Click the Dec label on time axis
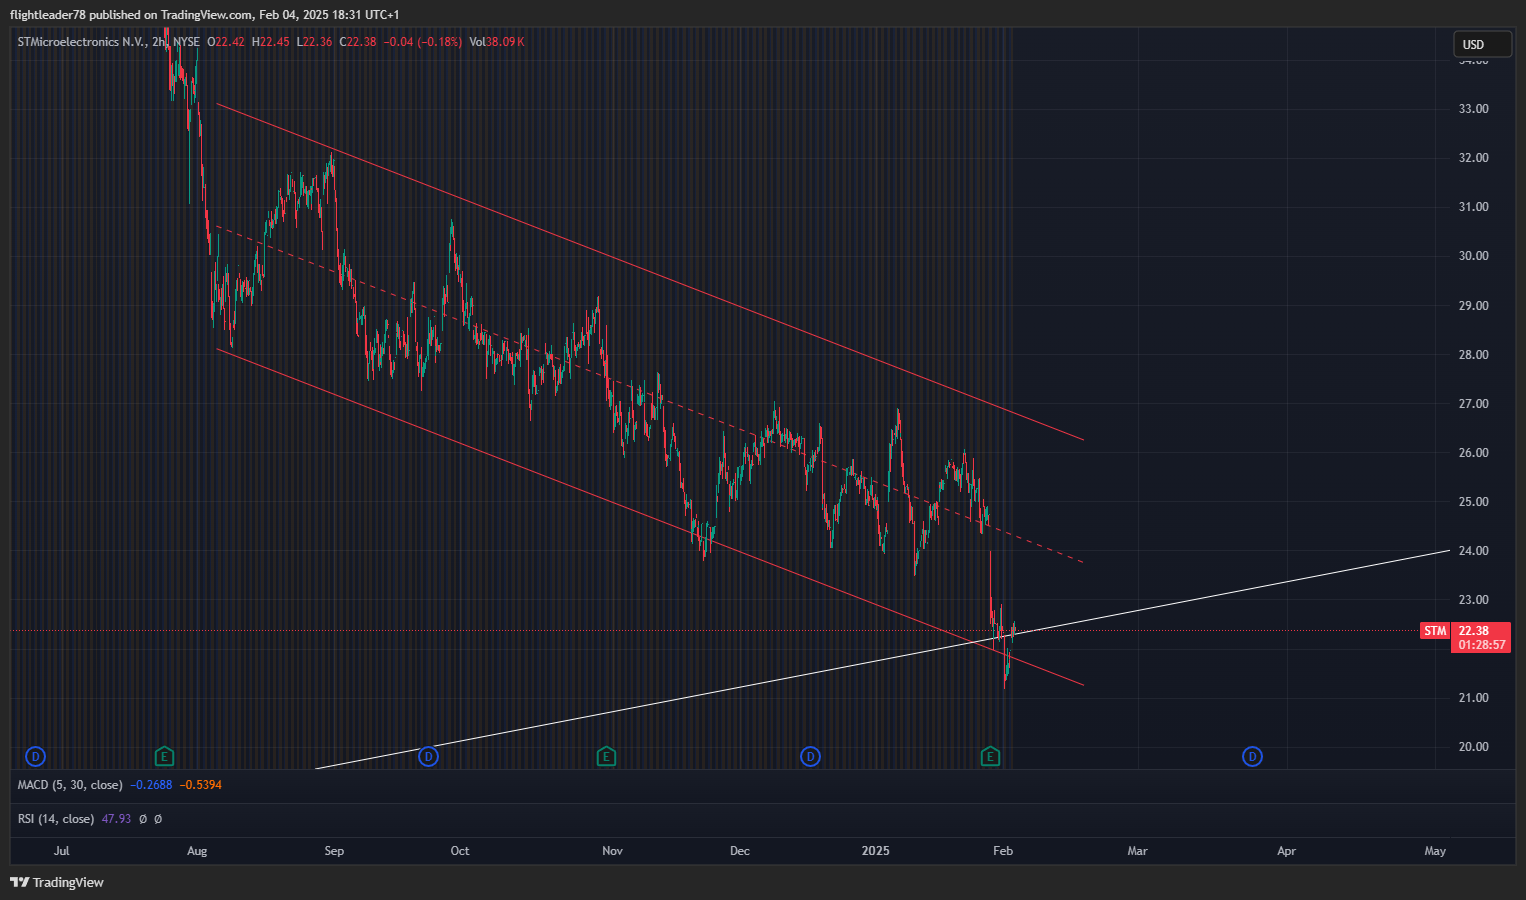 739,851
